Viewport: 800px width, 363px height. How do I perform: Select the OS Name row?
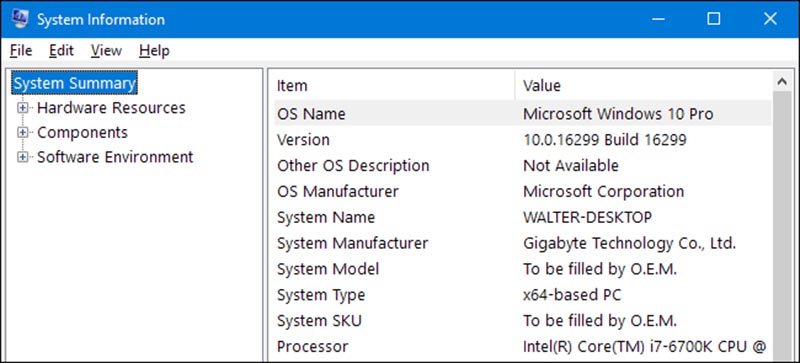click(520, 113)
